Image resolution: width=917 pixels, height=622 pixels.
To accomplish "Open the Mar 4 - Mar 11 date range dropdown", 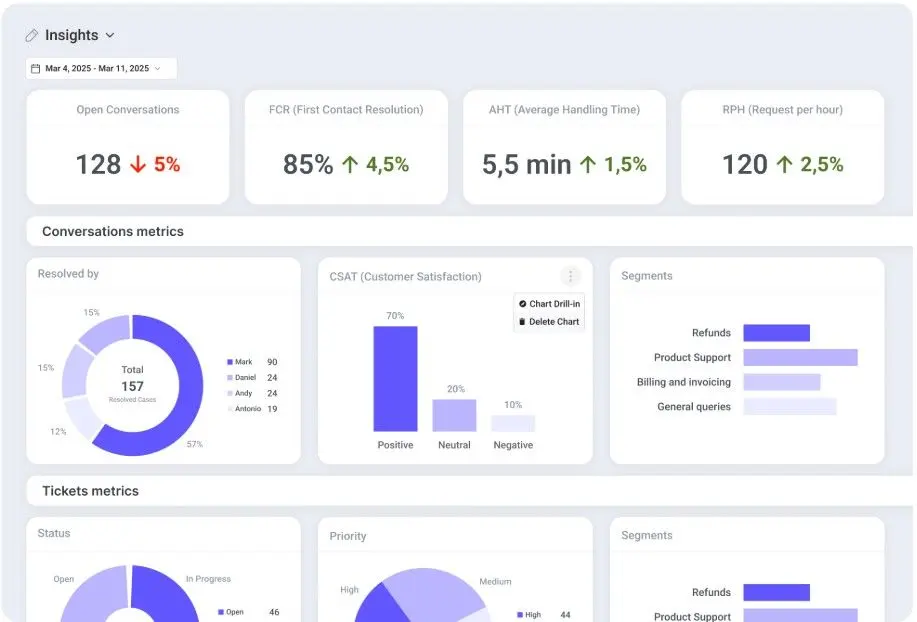I will click(101, 68).
